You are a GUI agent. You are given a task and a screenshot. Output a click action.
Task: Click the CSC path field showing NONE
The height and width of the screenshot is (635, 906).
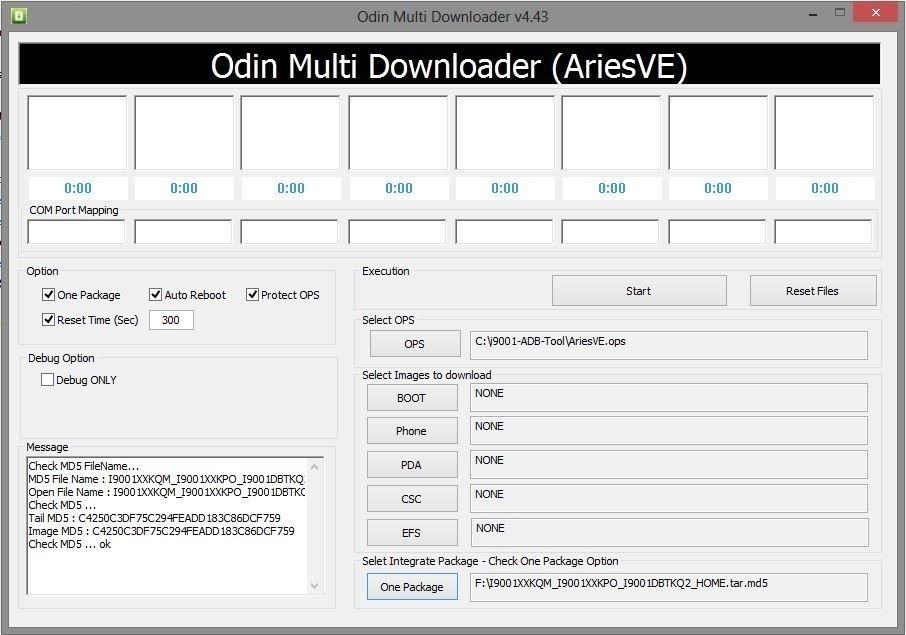[x=669, y=499]
